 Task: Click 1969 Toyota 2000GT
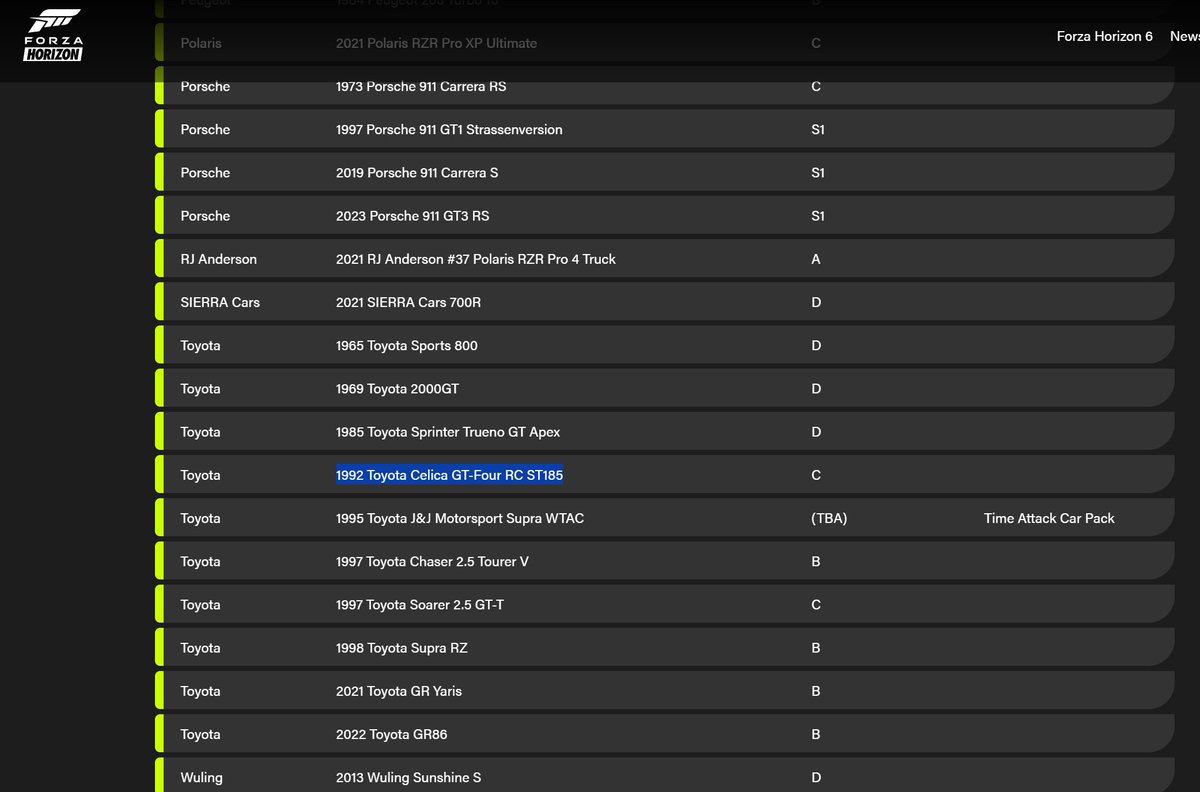[x=397, y=388]
